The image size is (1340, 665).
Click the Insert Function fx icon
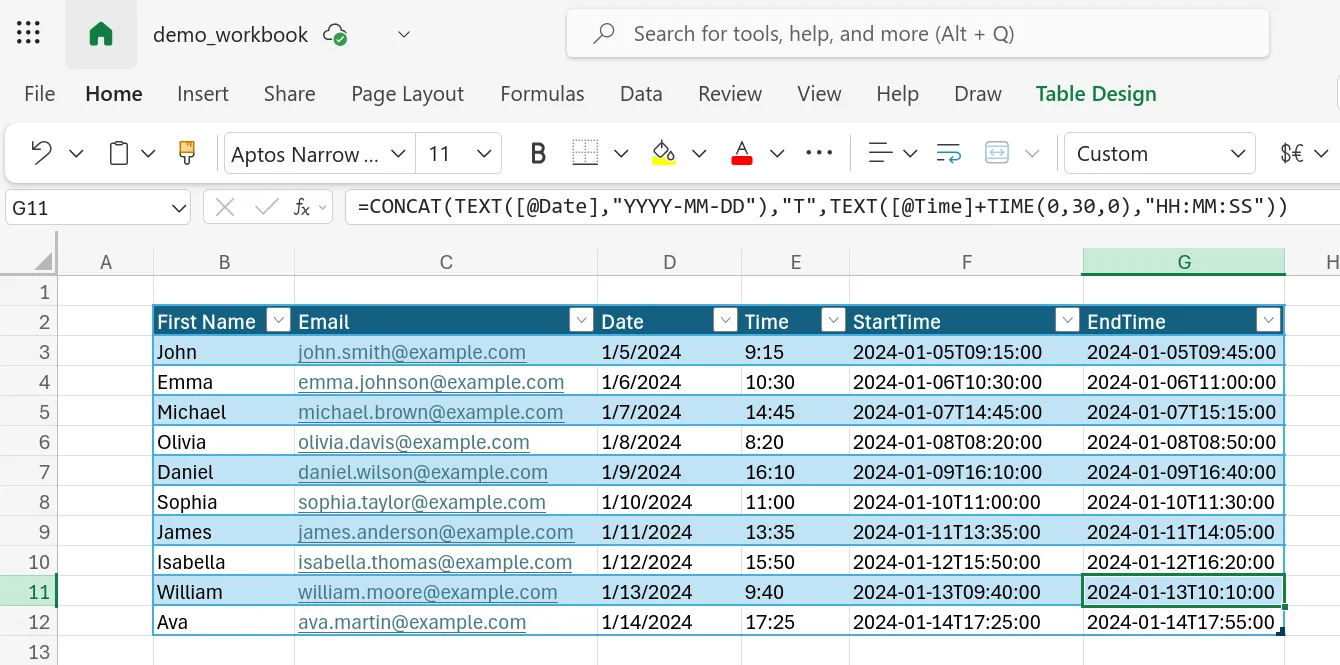[x=301, y=208]
